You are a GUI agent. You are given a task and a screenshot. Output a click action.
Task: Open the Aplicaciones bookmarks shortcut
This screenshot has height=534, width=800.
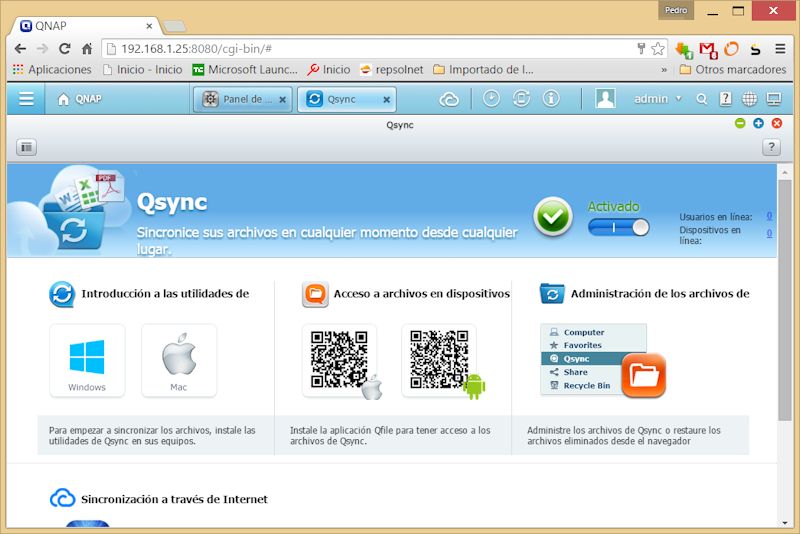click(52, 69)
